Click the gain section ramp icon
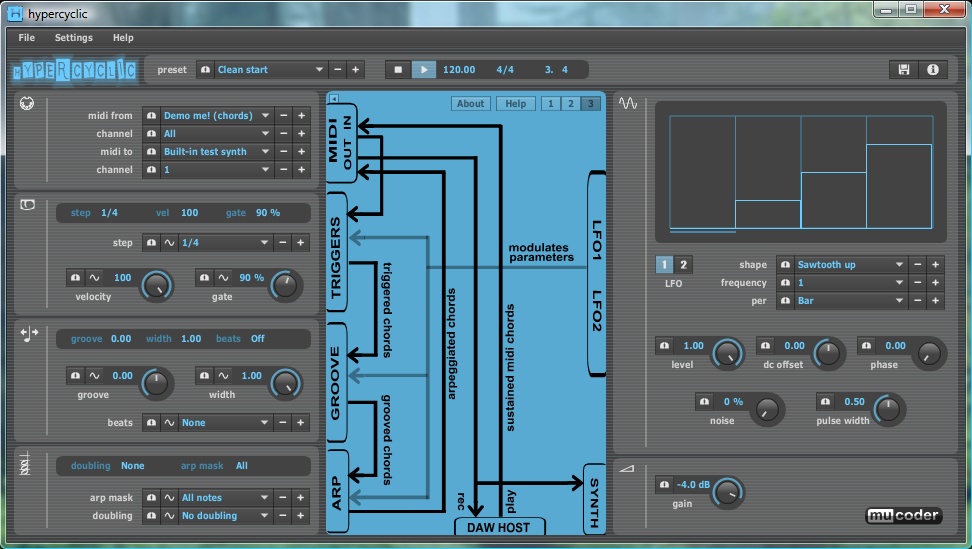This screenshot has width=972, height=549. coord(627,468)
